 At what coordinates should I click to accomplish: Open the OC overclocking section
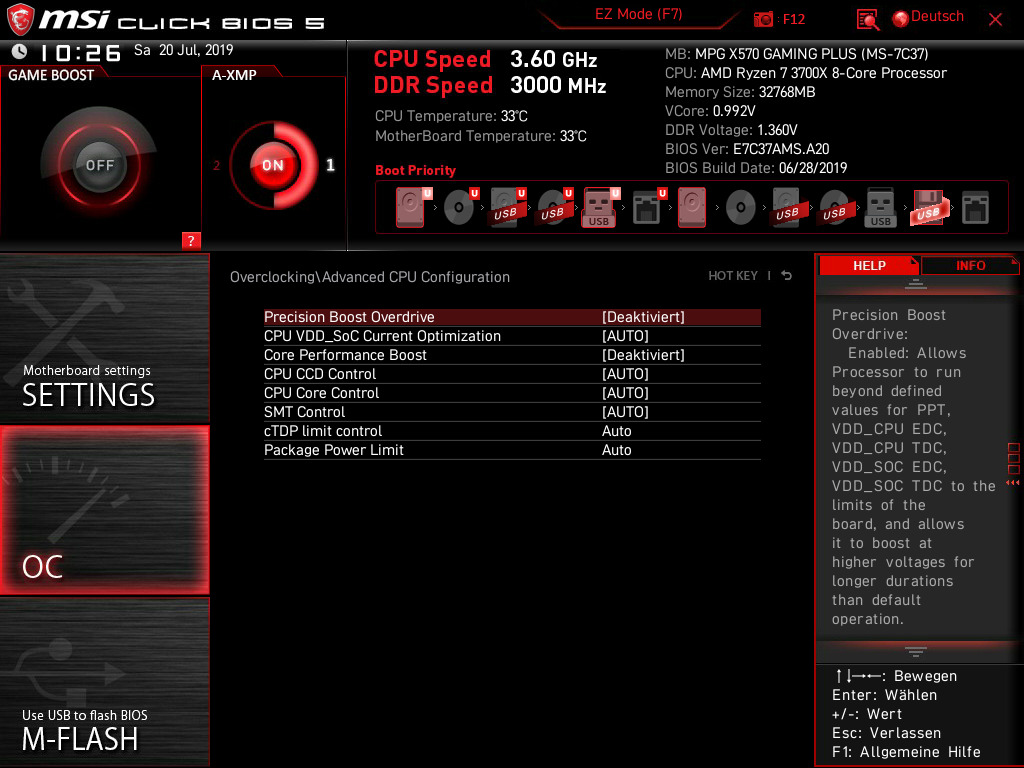pos(104,510)
